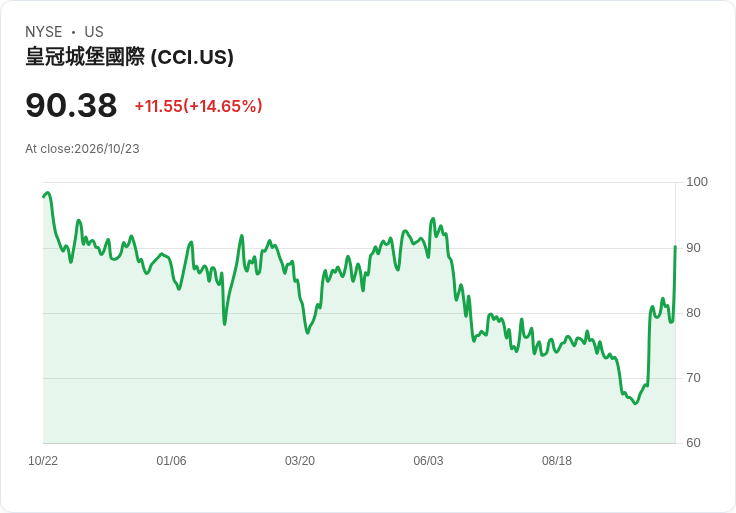Click the lowest trough of the price line
The width and height of the screenshot is (736, 513).
point(636,403)
